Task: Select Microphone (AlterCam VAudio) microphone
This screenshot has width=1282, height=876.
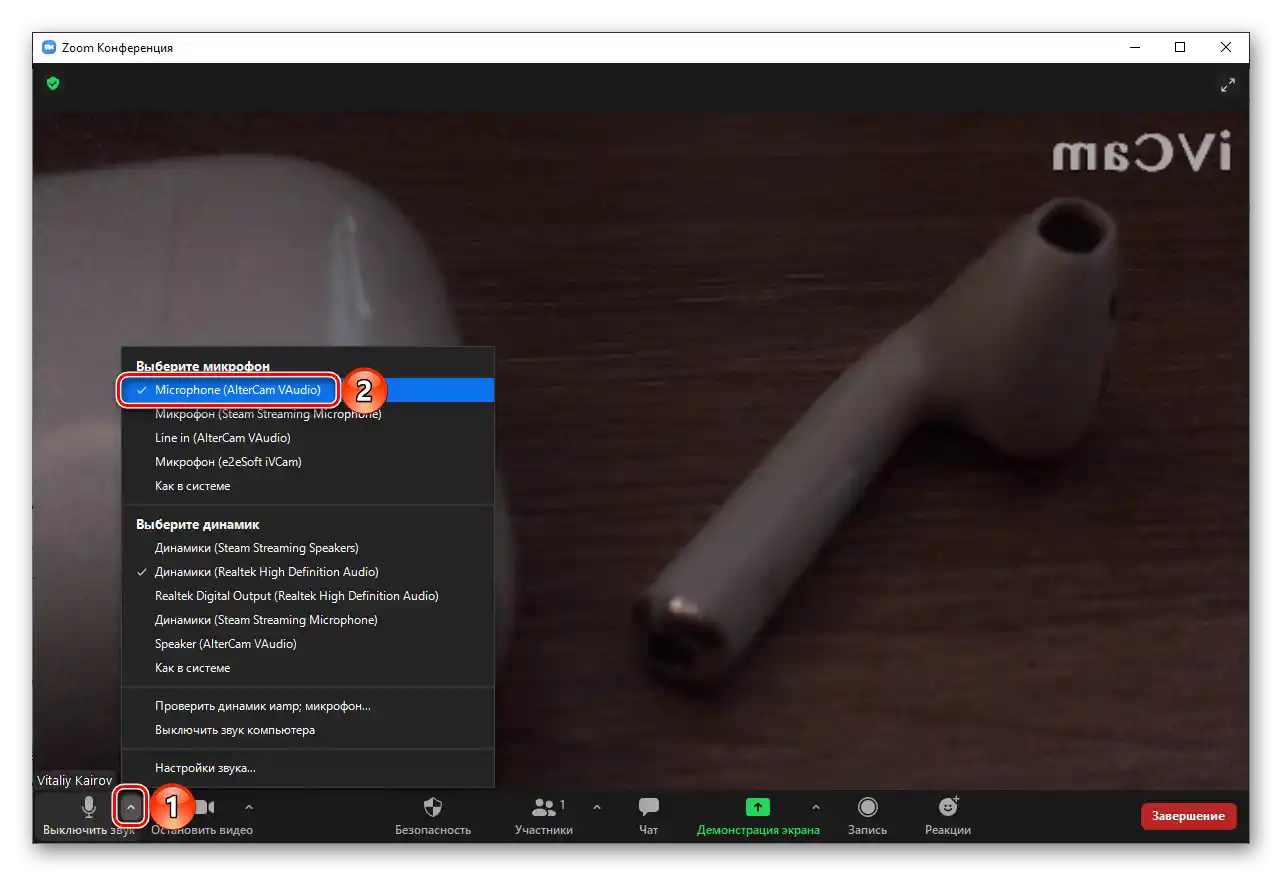Action: point(308,390)
